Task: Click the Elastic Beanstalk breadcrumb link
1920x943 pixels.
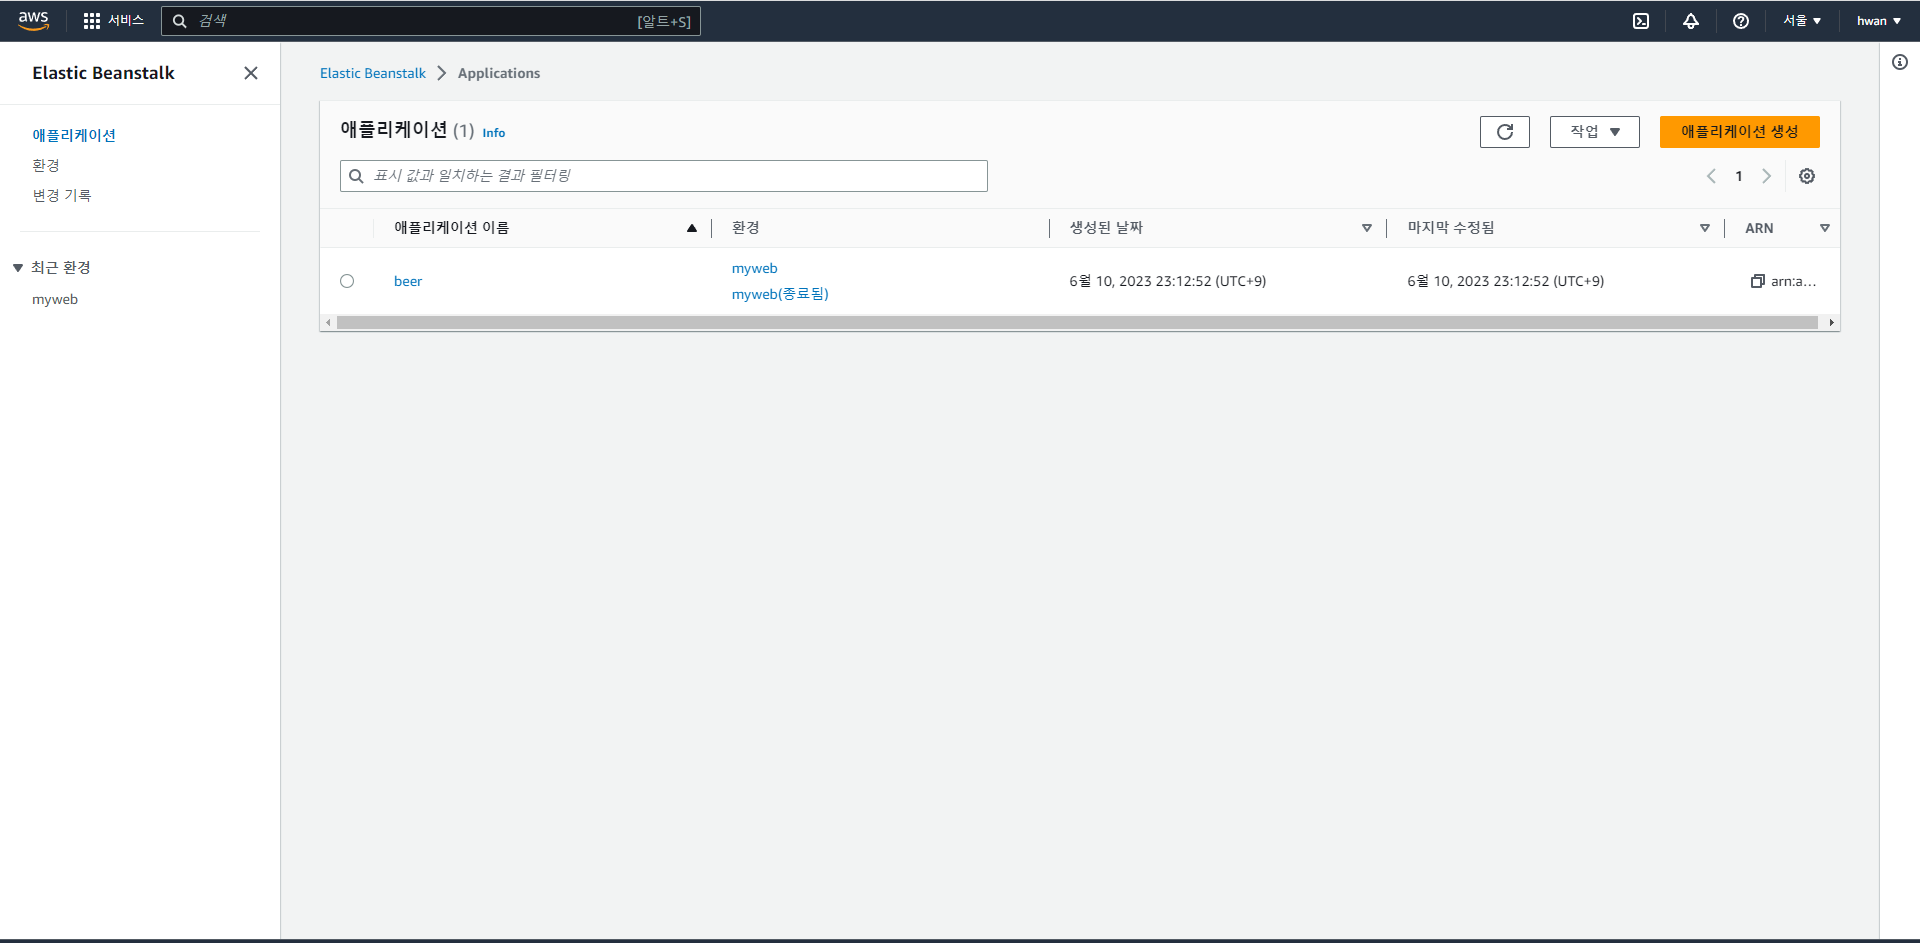Action: 373,73
